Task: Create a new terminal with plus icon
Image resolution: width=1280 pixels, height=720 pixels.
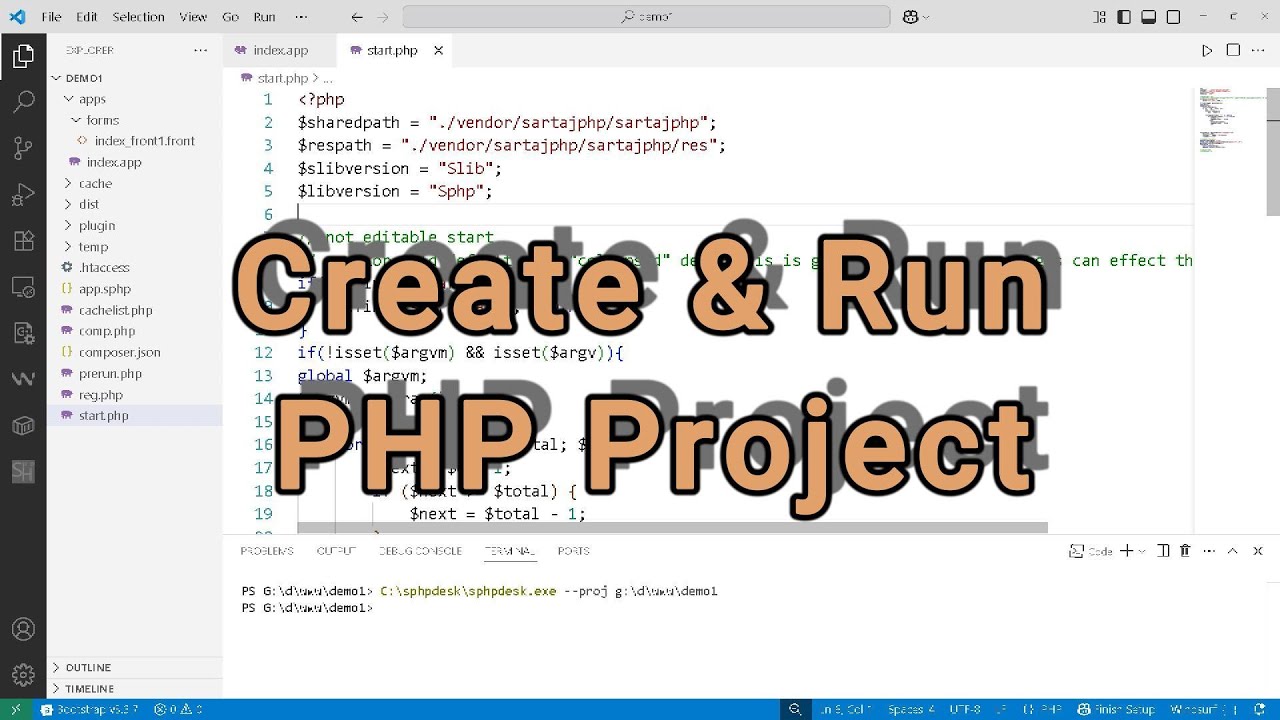Action: (1126, 551)
